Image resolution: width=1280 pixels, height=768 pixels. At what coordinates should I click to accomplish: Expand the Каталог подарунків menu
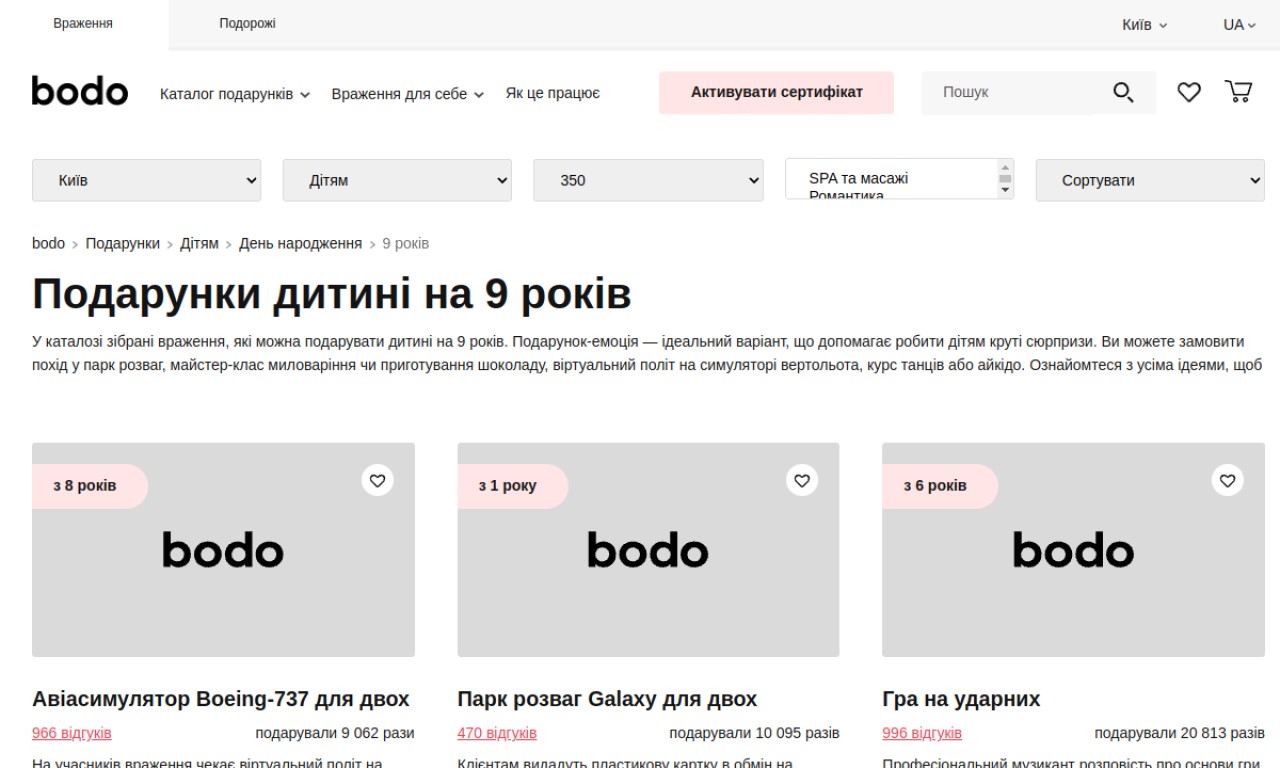pos(235,94)
